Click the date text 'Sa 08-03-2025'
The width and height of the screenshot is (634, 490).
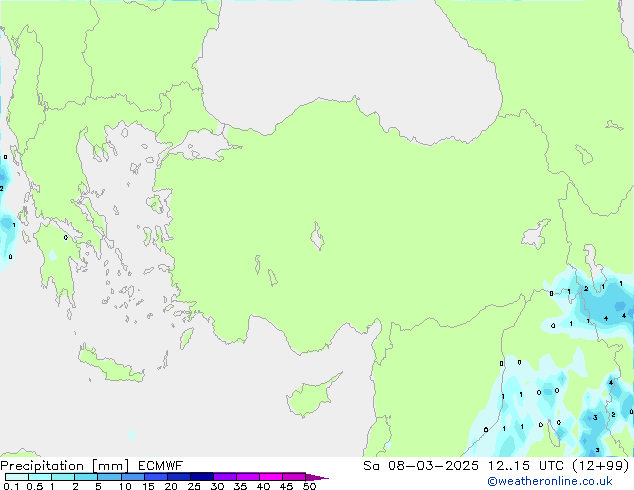click(421, 466)
